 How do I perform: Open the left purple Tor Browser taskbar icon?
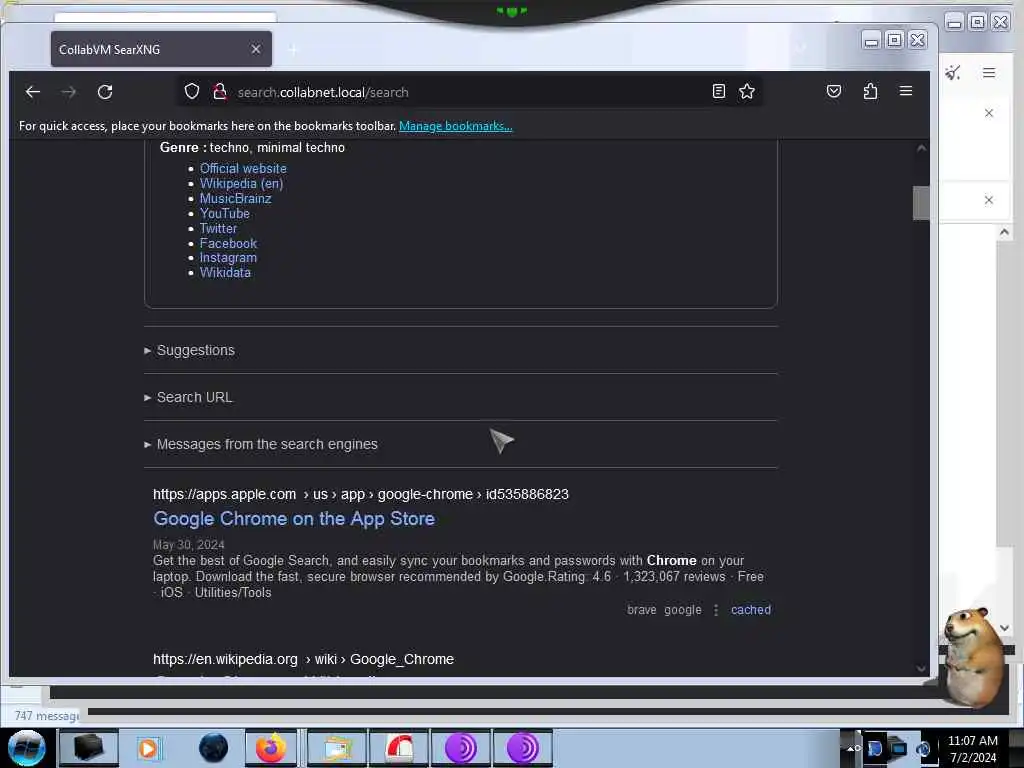pos(460,748)
